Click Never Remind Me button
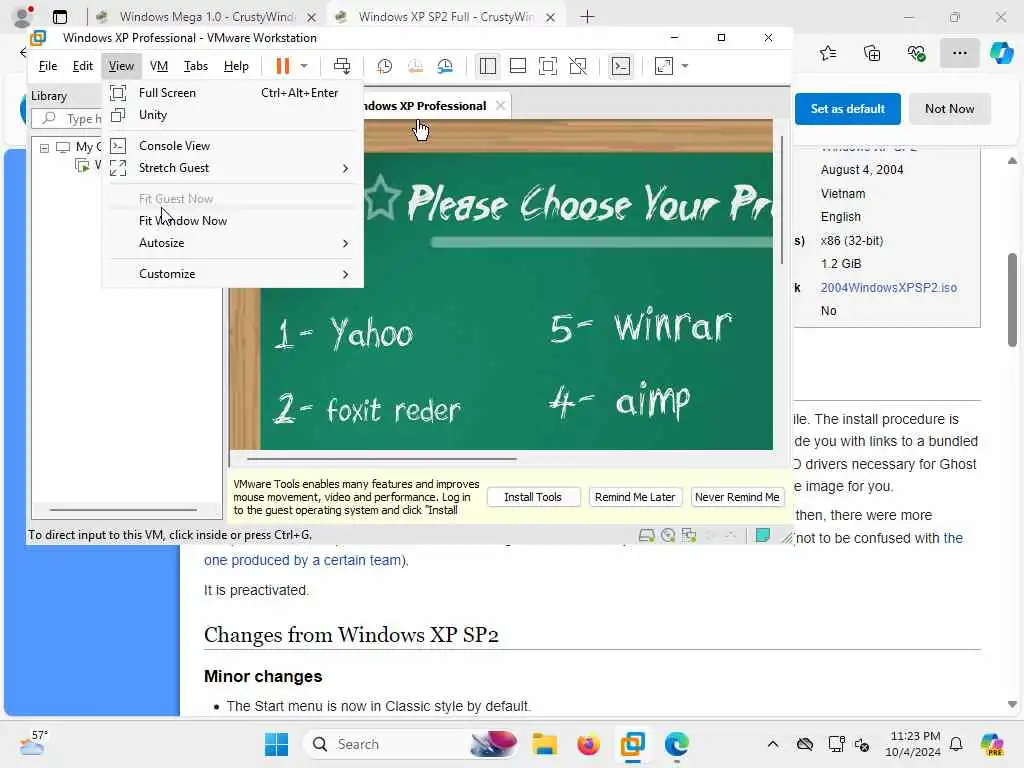The height and width of the screenshot is (768, 1024). coord(737,497)
